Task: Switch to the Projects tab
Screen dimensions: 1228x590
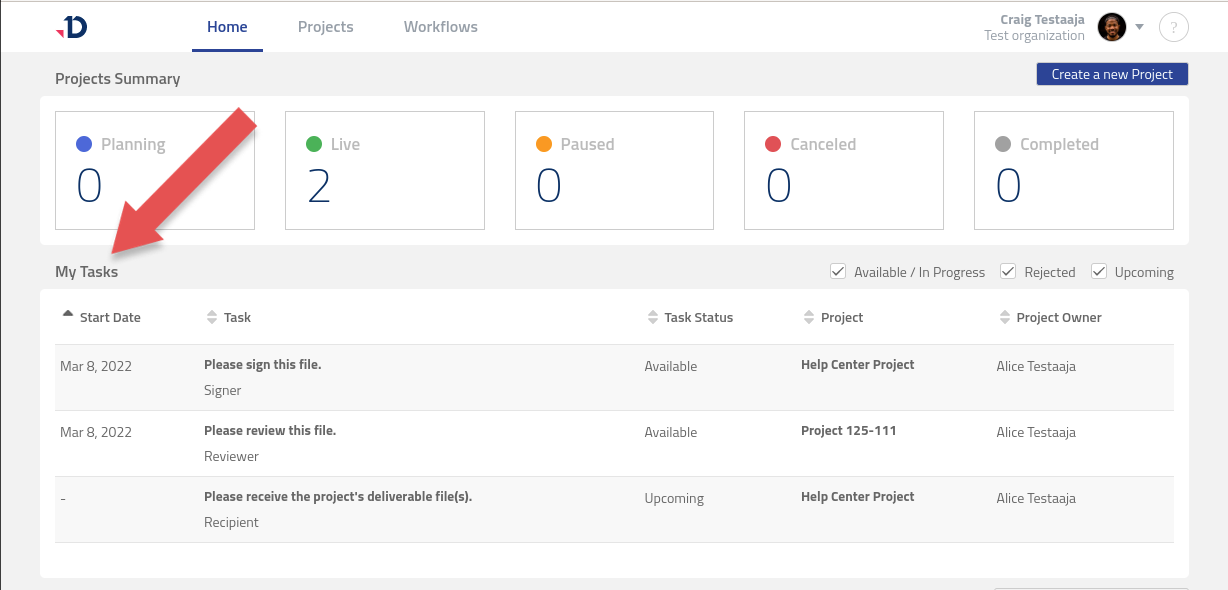Action: [x=325, y=27]
